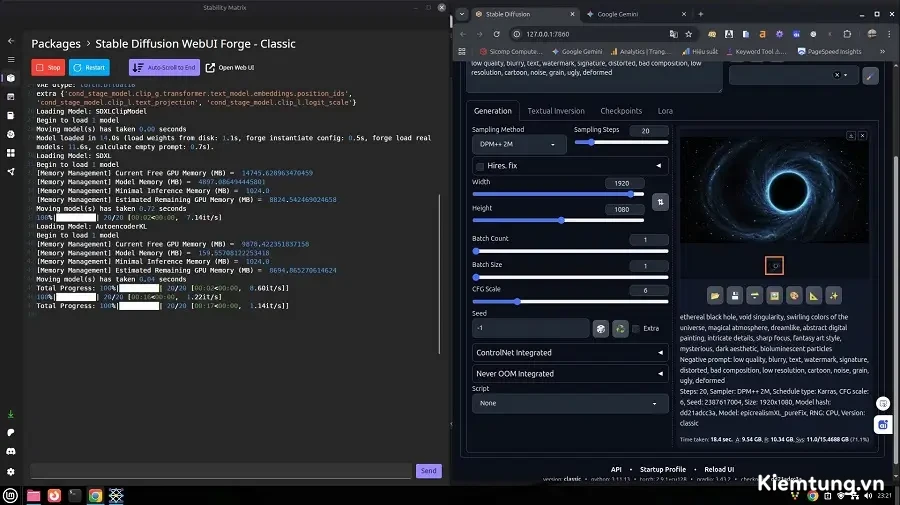Select the Generation tab

coord(492,111)
